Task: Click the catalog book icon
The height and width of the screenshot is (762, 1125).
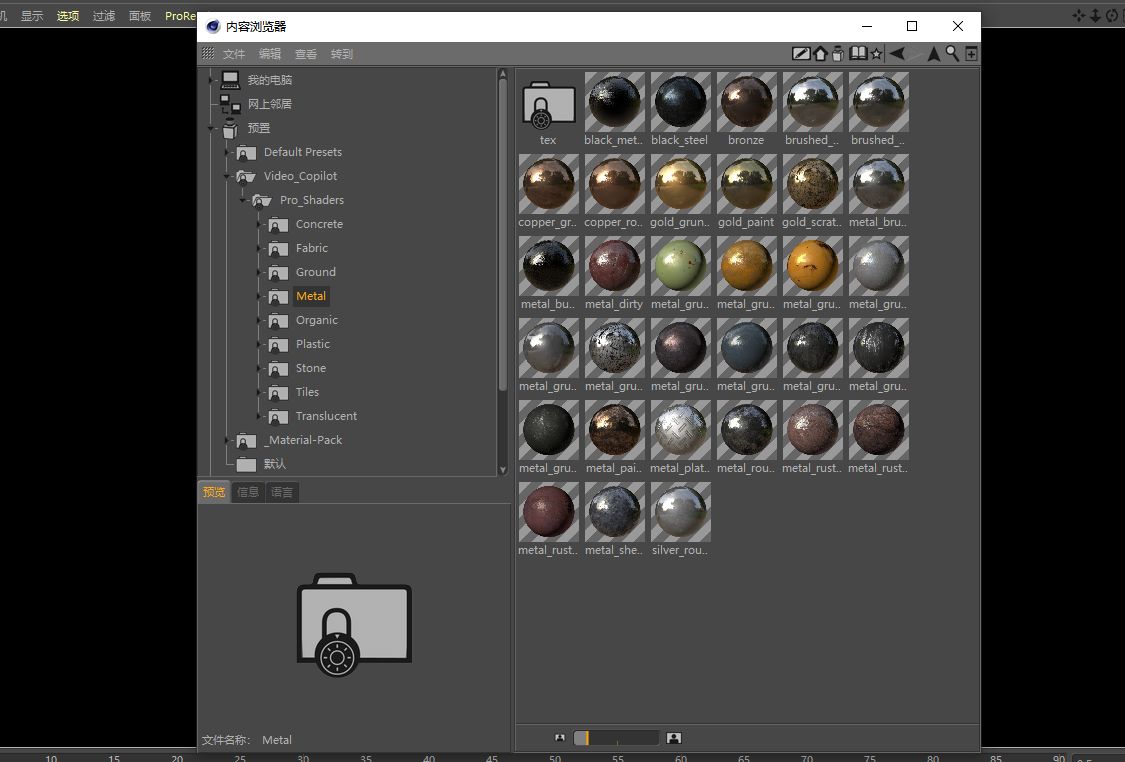Action: point(858,54)
